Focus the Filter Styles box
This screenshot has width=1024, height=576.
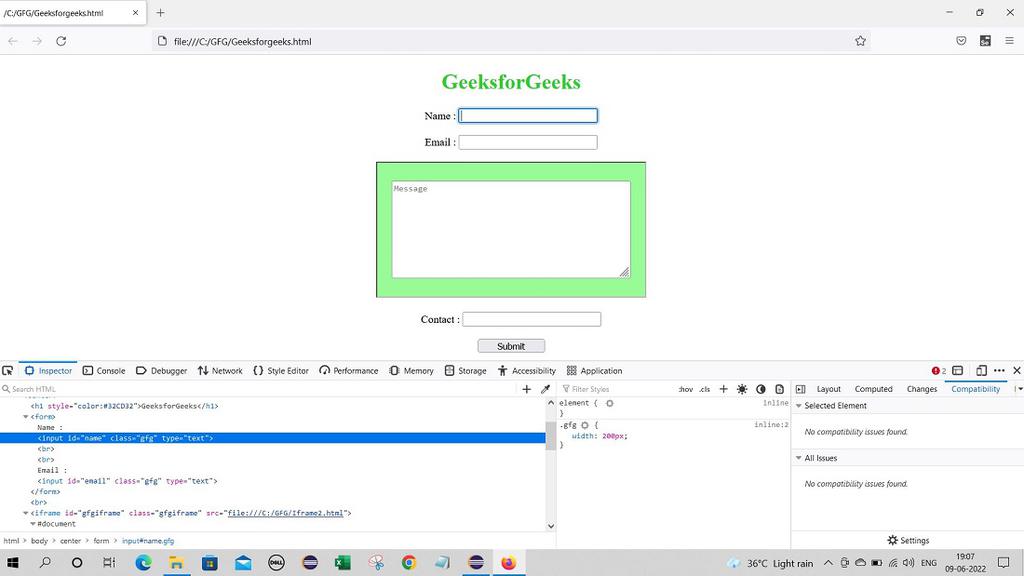pos(617,389)
